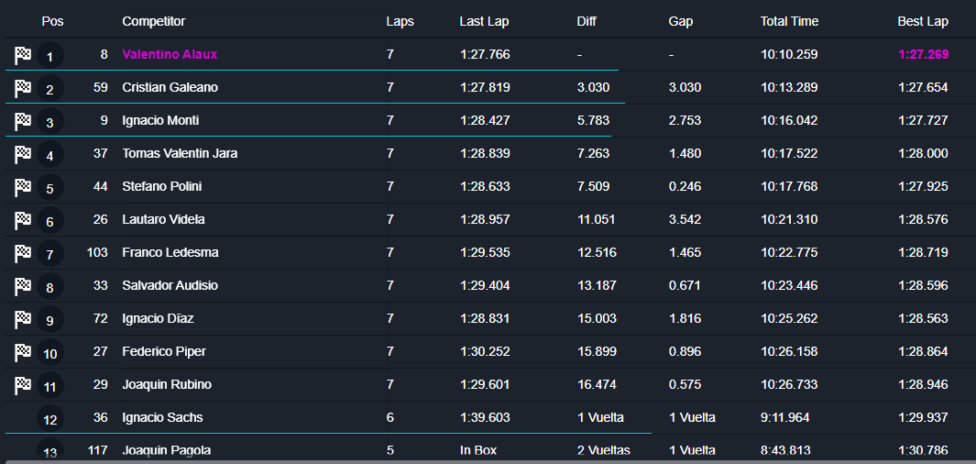
Task: Click position badge 12 for Ignacio Sachs
Action: tap(51, 420)
